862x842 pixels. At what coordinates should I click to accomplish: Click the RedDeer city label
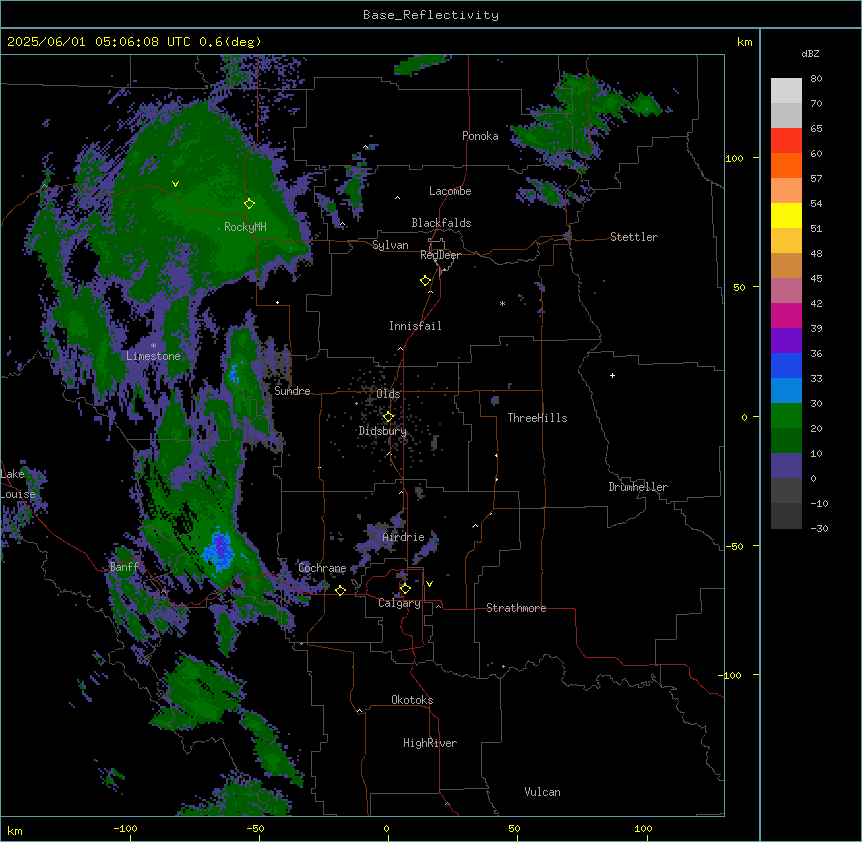(x=440, y=255)
